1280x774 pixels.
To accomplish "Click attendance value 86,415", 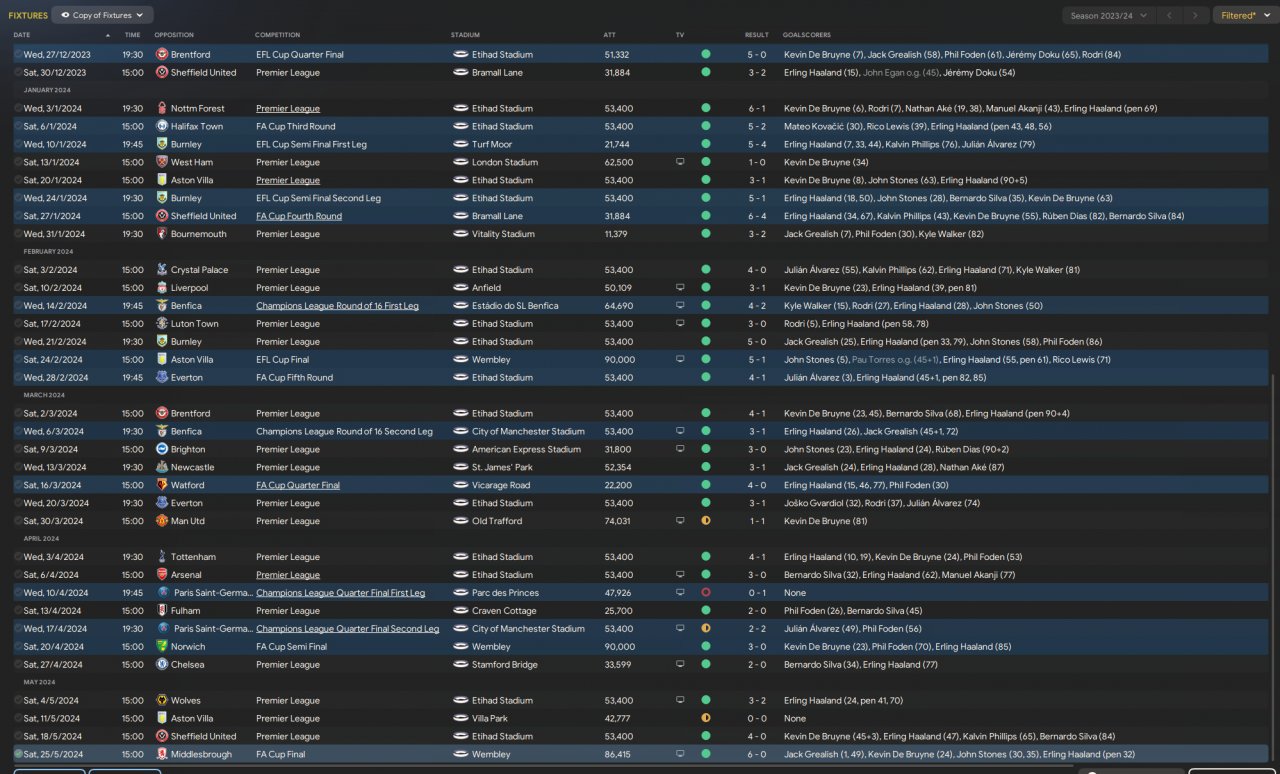I will [x=618, y=754].
